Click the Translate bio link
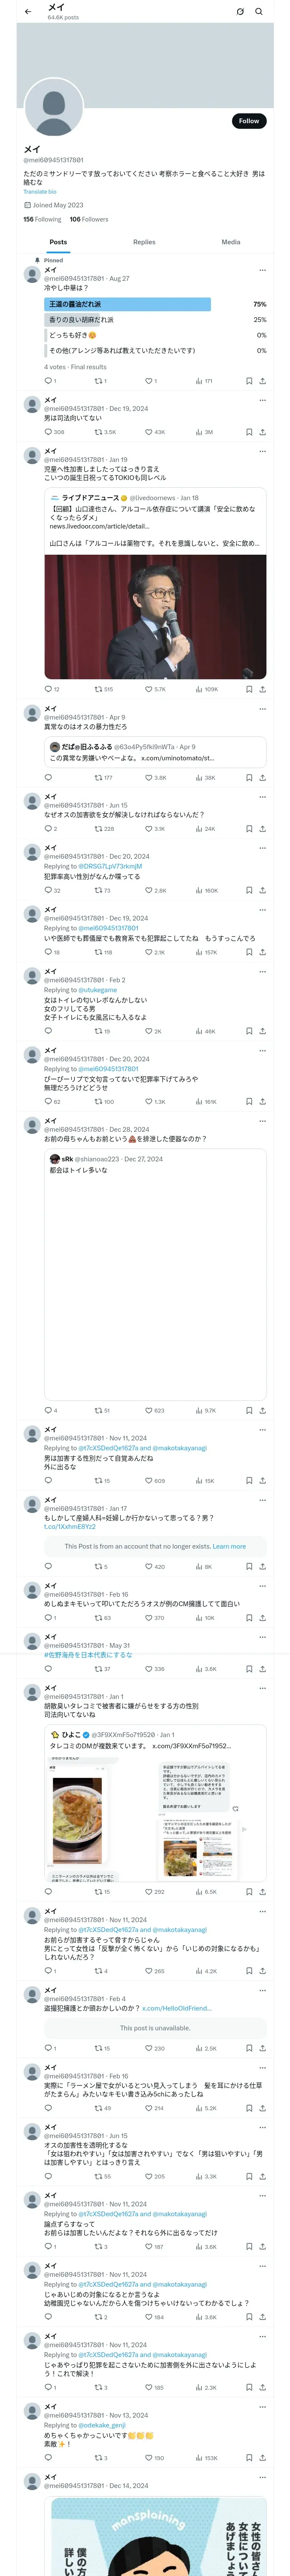Image resolution: width=290 pixels, height=2576 pixels. tap(40, 191)
